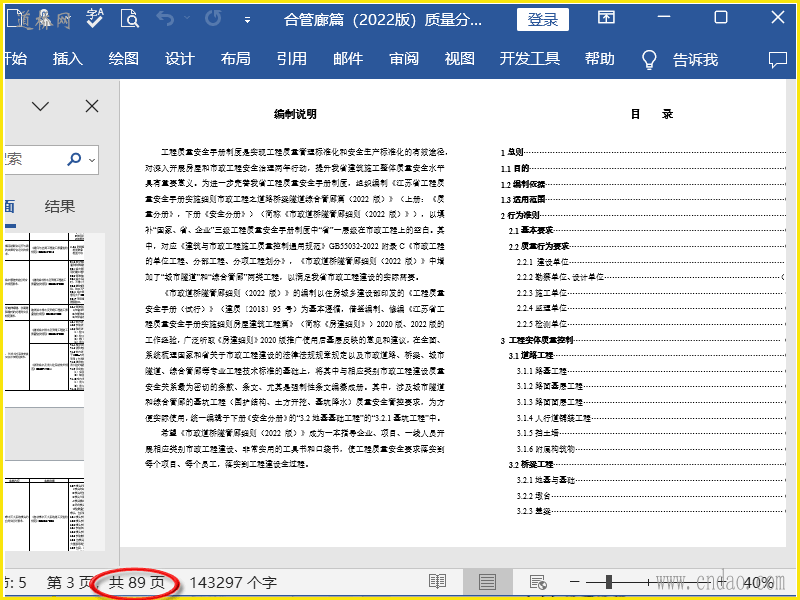Click the 共 89 页 page count
800x600 pixels.
137,582
